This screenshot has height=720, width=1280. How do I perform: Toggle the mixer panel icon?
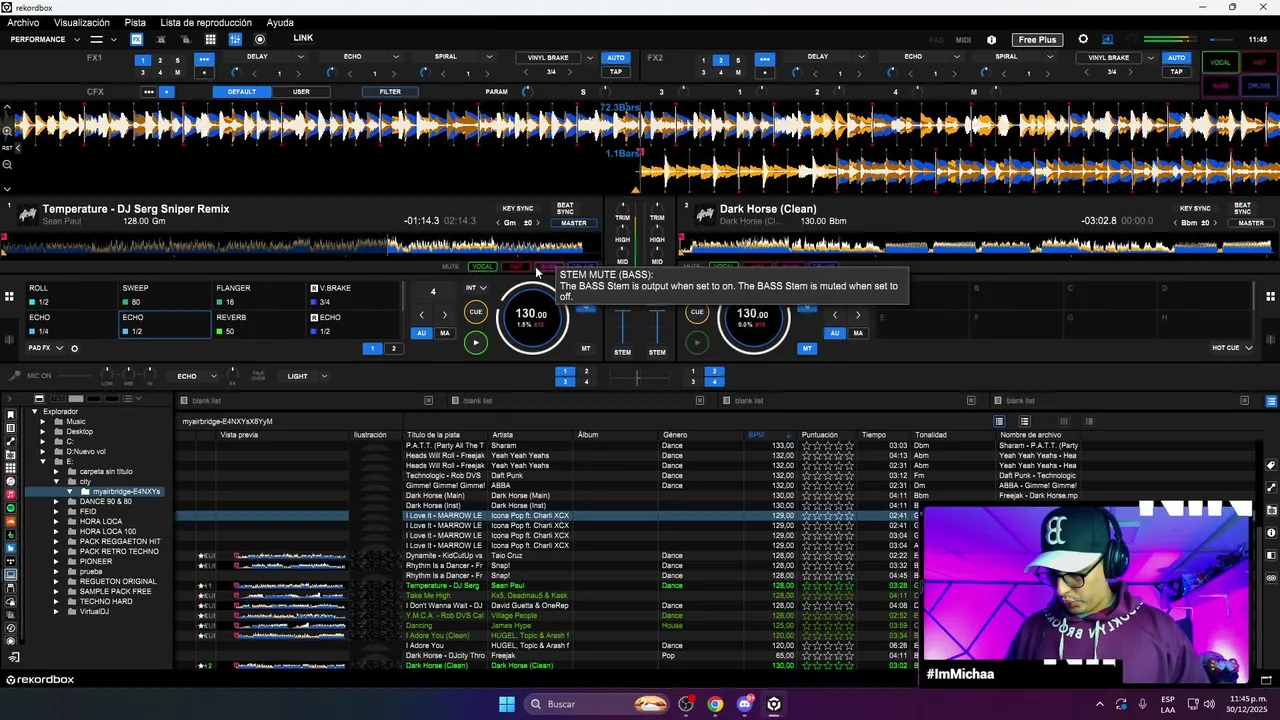[x=235, y=40]
